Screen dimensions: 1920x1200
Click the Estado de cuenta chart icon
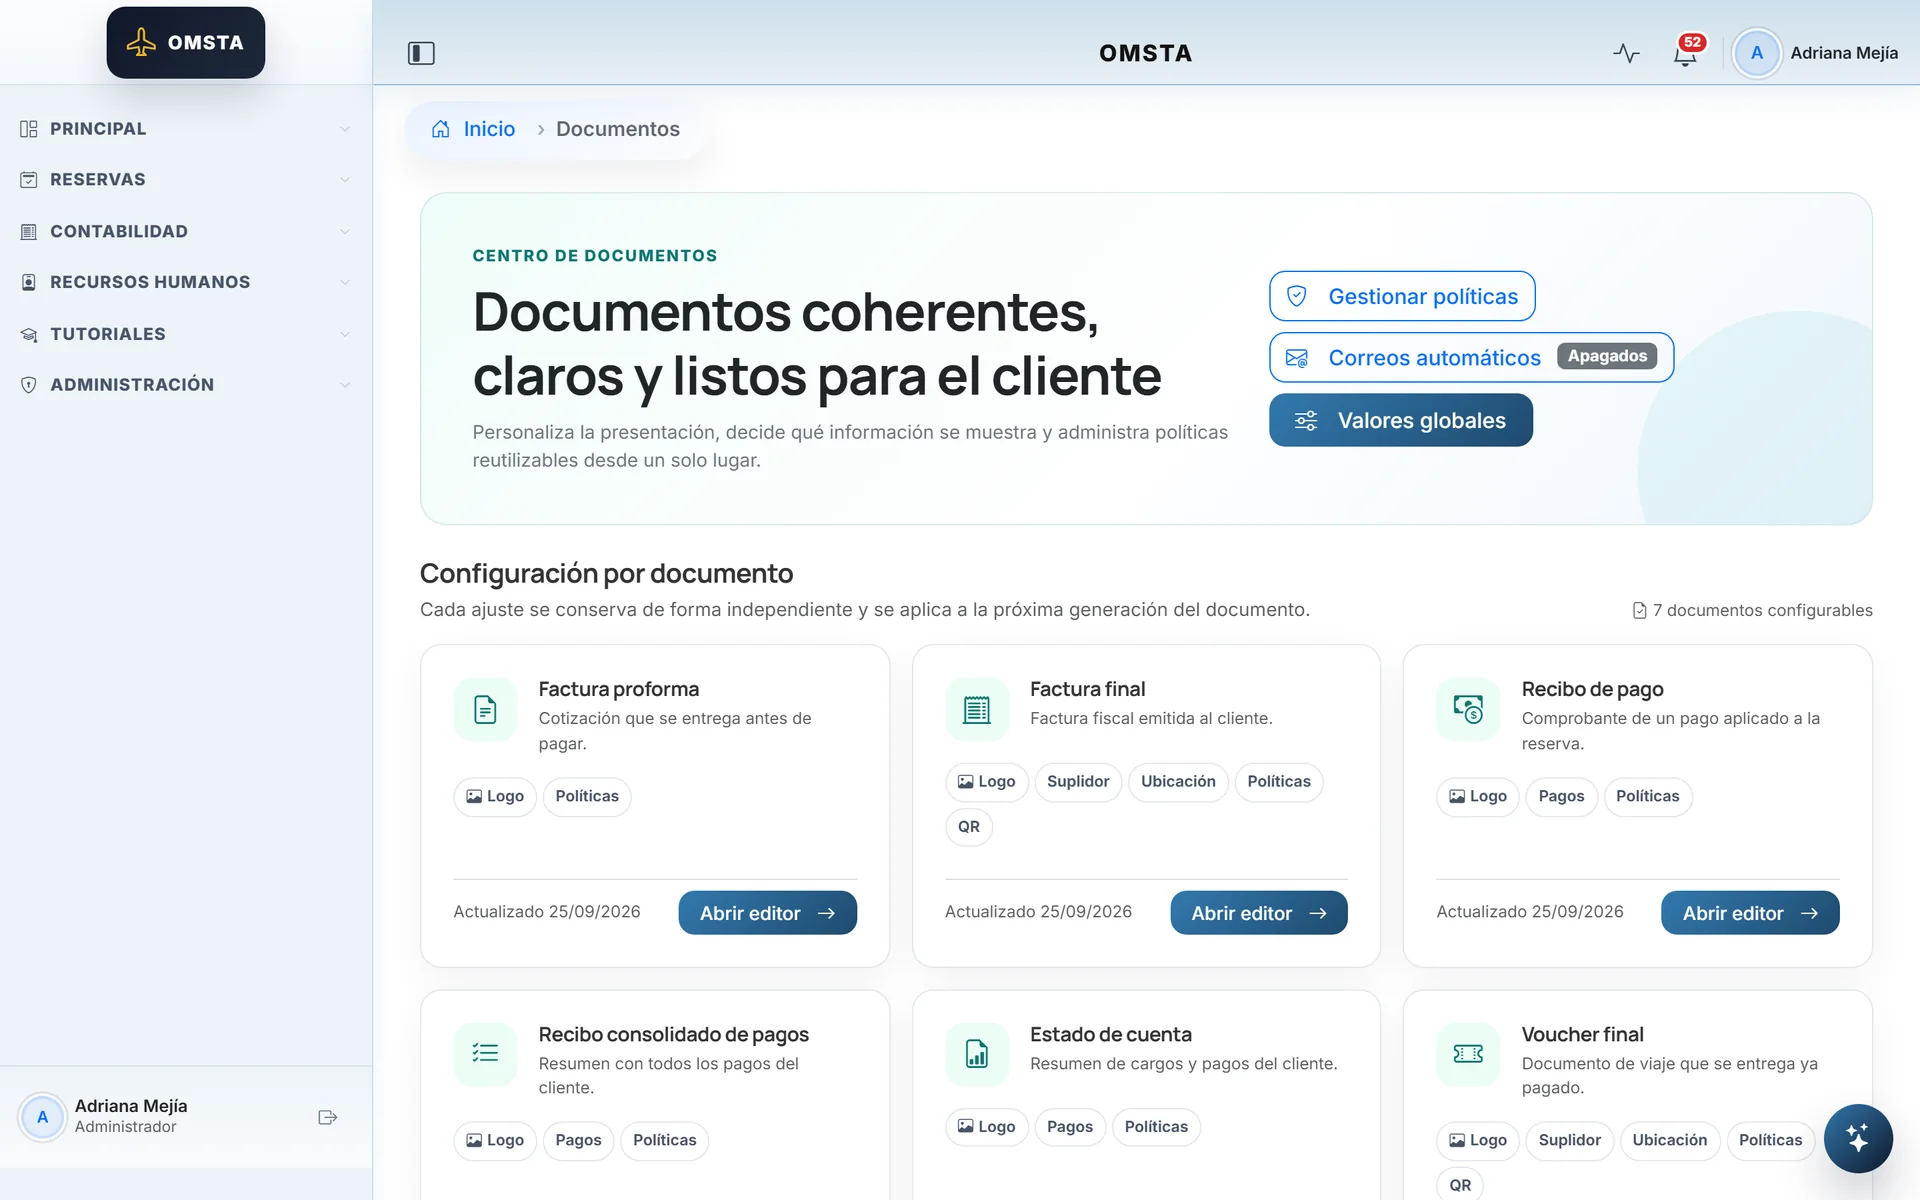click(x=977, y=1053)
